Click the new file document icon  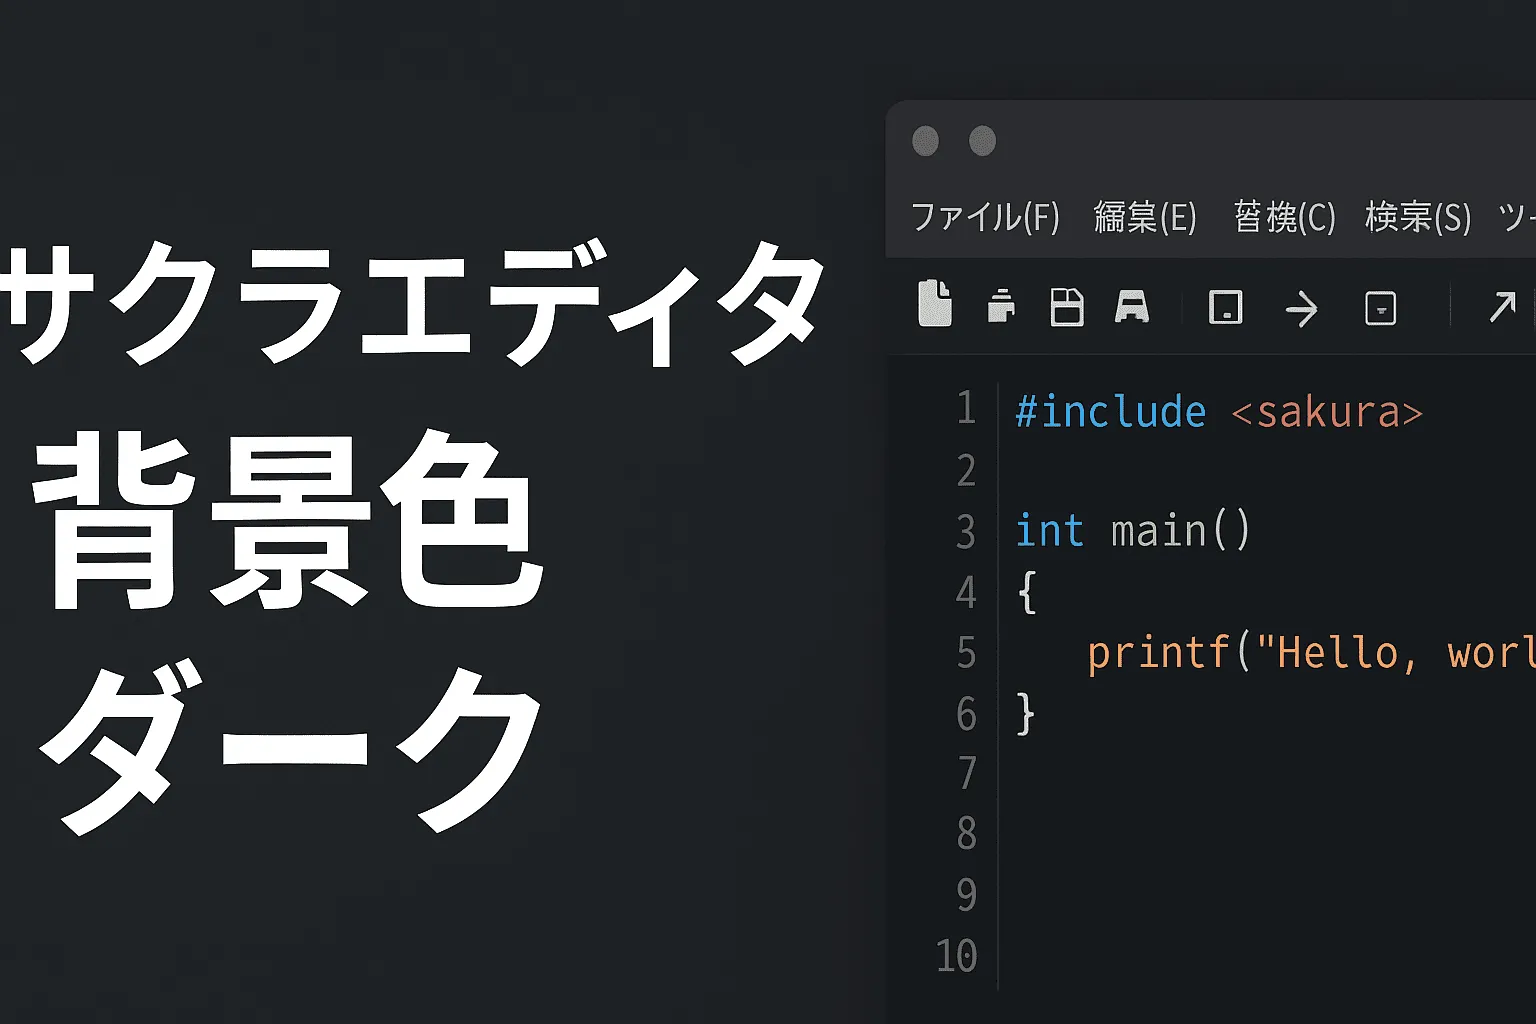coord(935,304)
